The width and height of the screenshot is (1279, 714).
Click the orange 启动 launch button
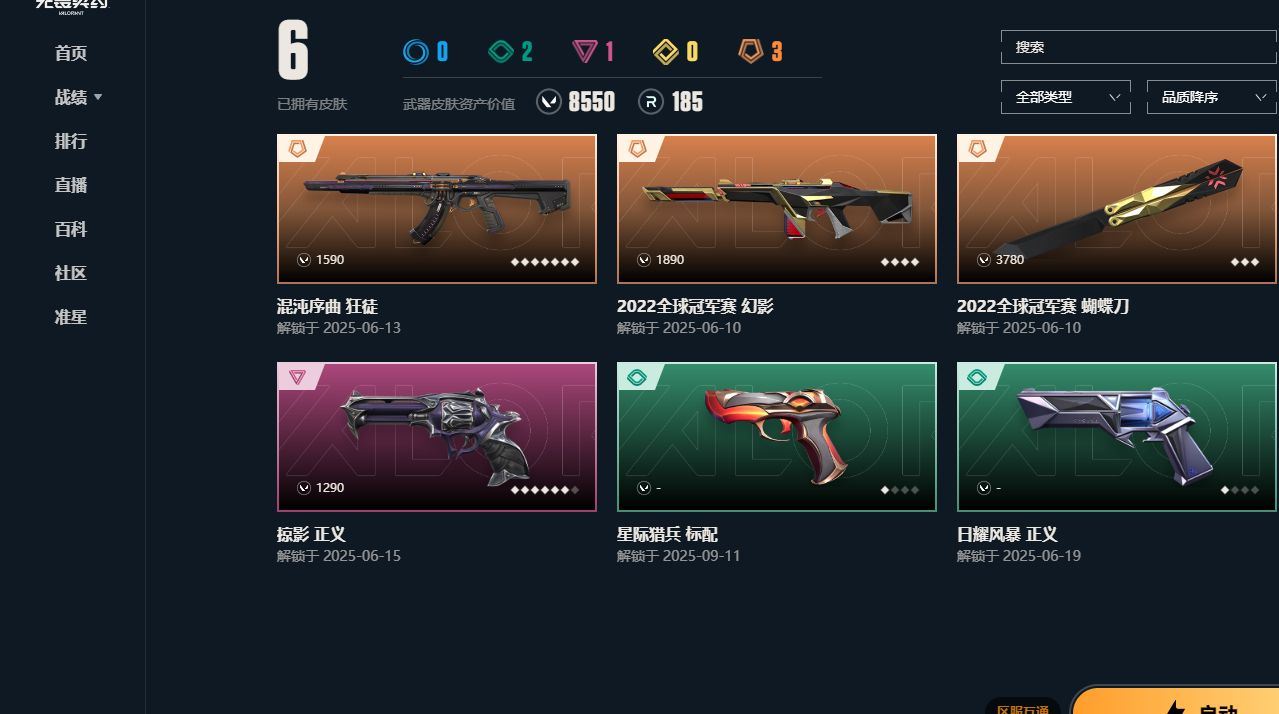click(1175, 702)
